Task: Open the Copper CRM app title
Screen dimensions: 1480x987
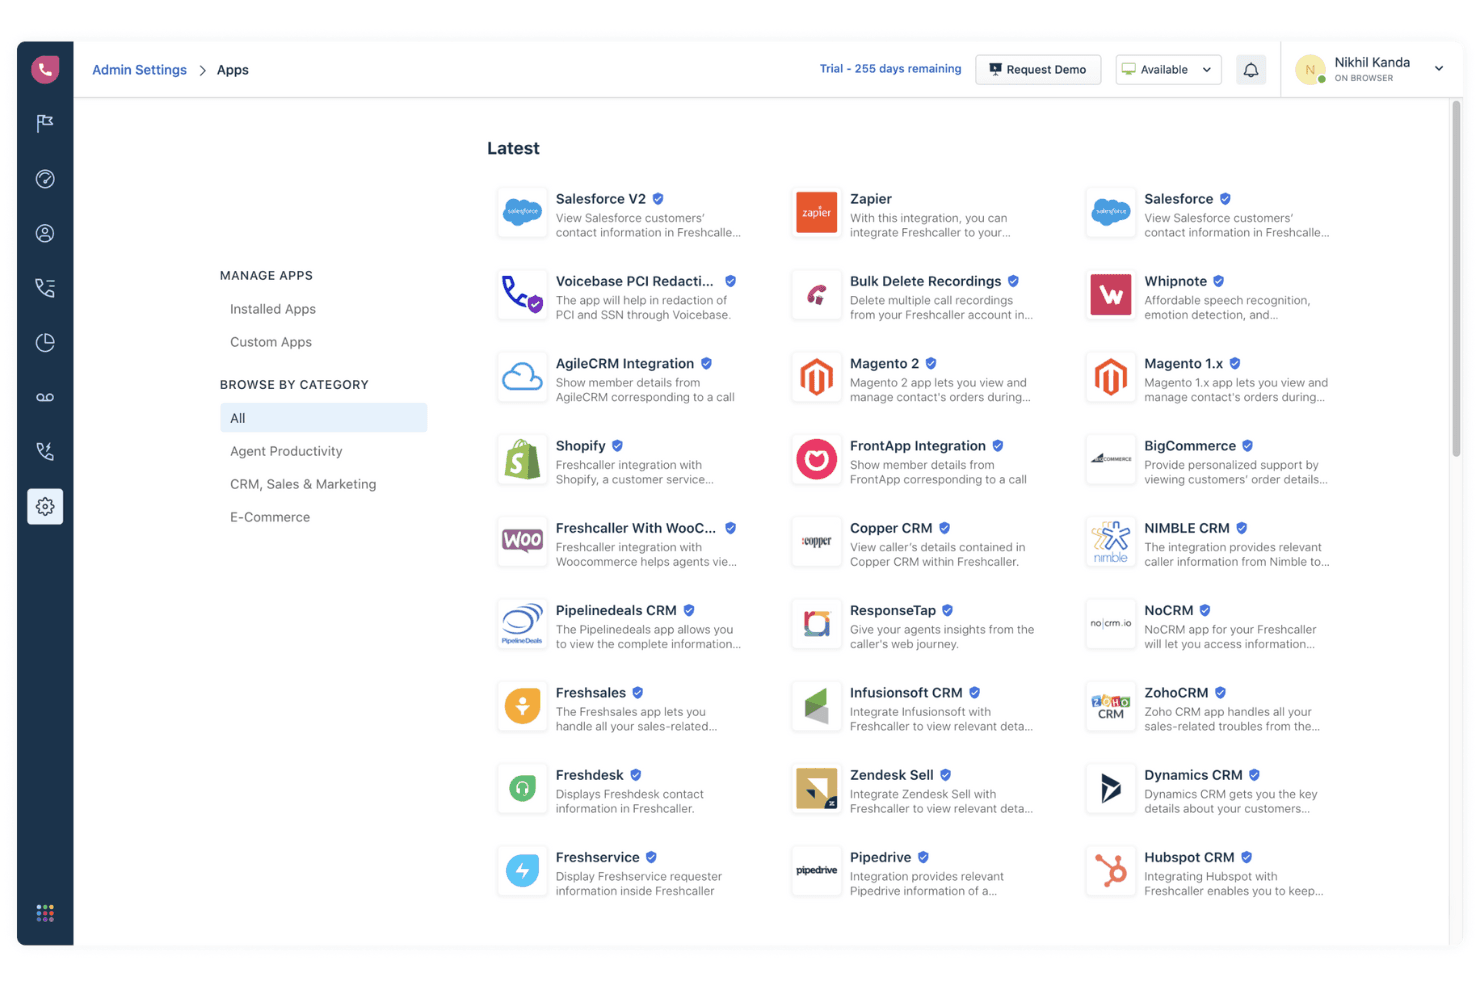Action: click(x=891, y=528)
